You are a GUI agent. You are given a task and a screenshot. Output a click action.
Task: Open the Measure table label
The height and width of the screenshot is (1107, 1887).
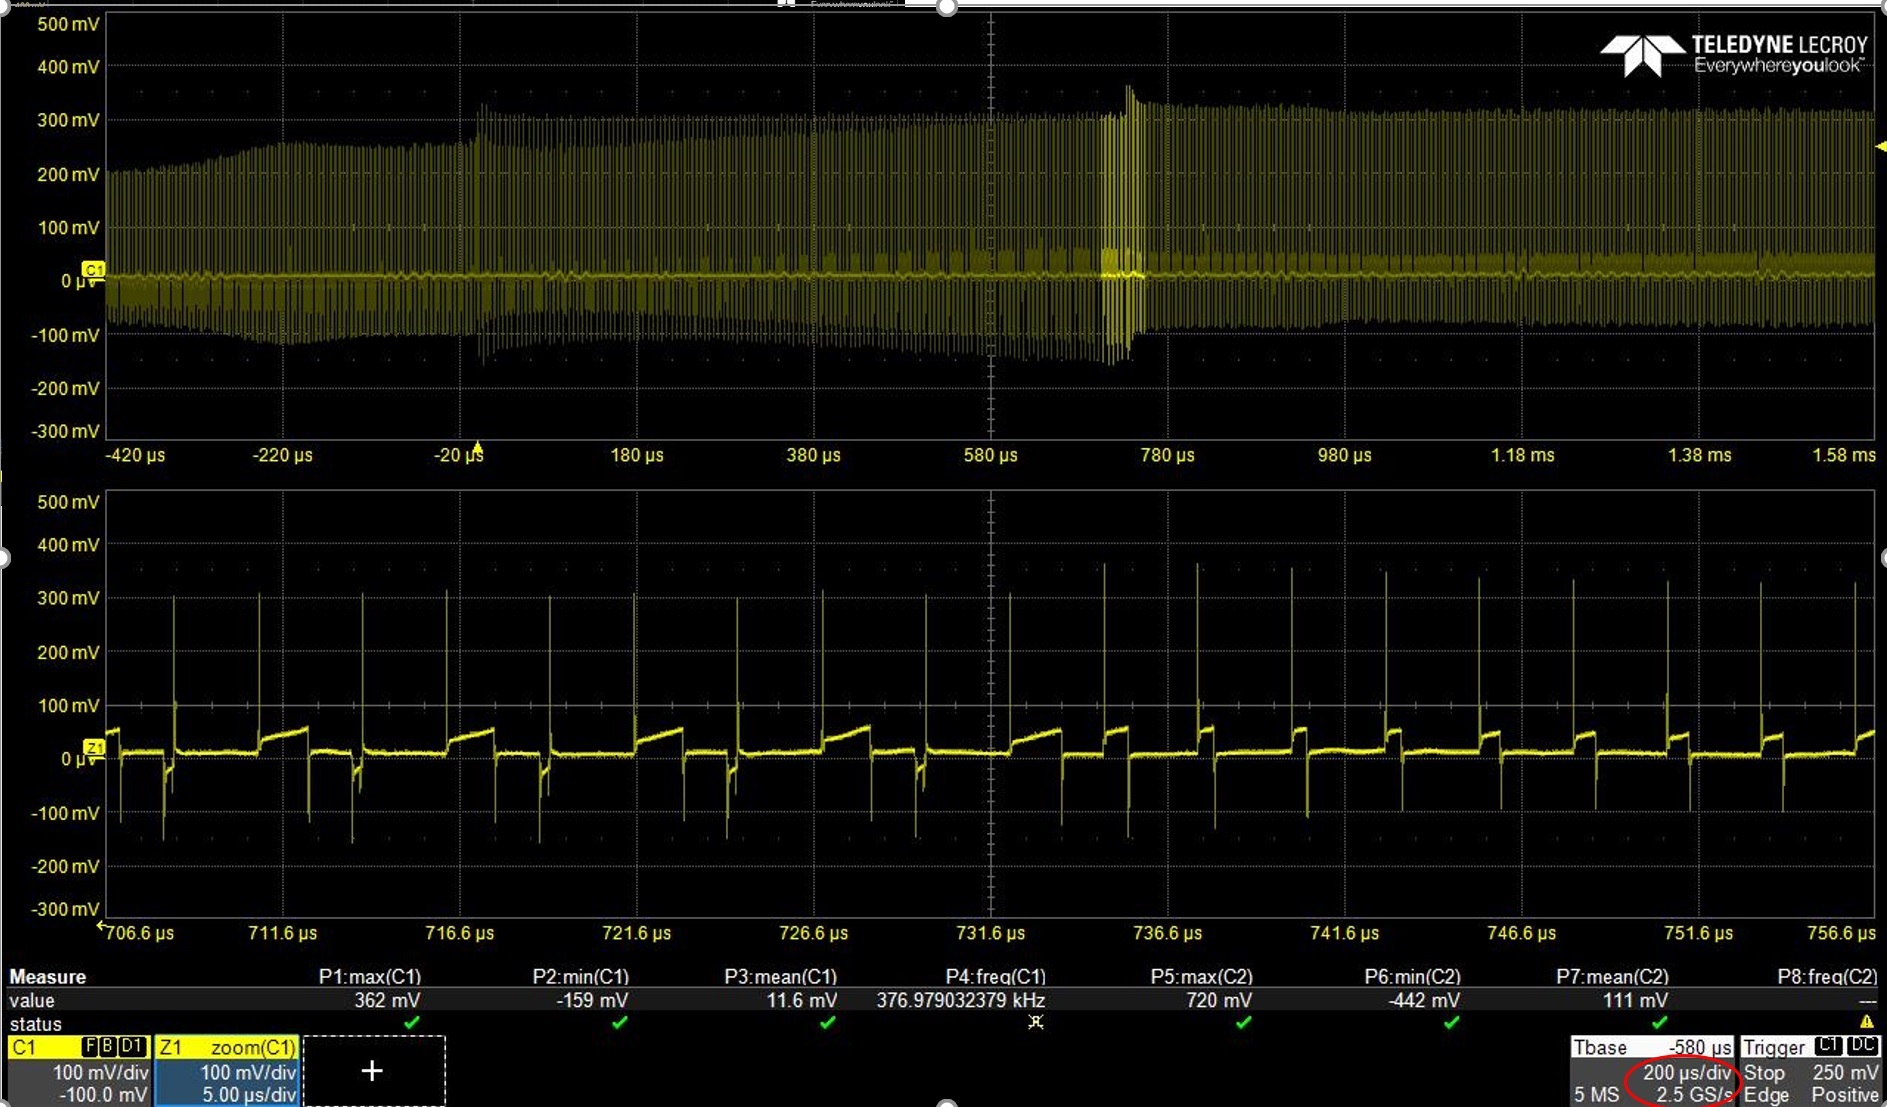point(47,977)
